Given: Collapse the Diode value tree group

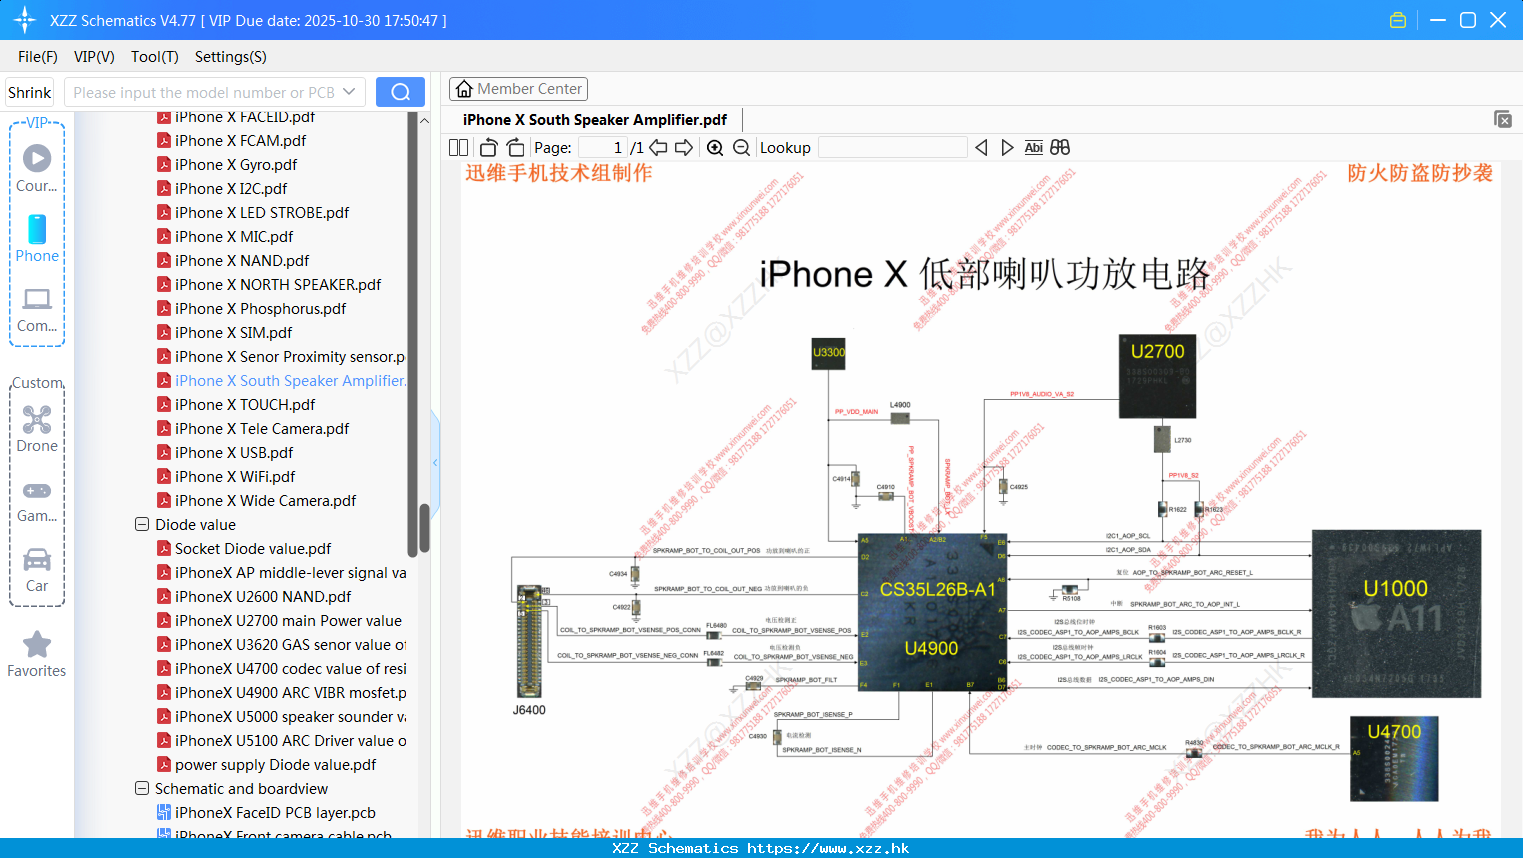Looking at the screenshot, I should tap(142, 525).
